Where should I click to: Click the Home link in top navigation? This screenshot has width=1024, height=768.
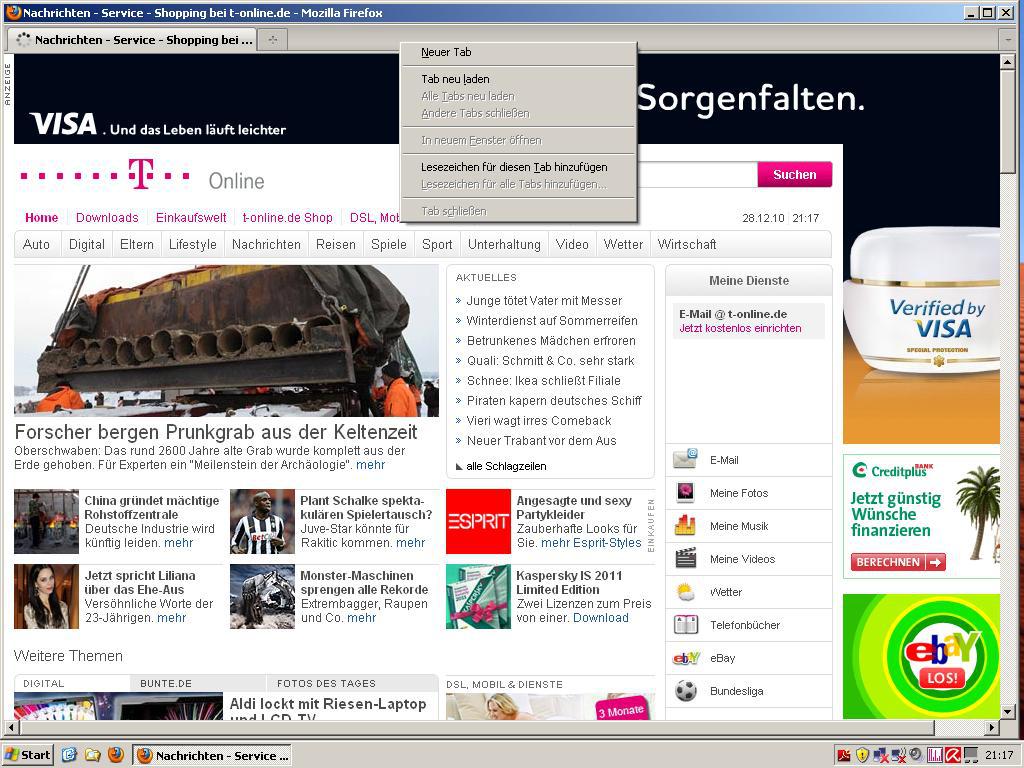coord(41,217)
